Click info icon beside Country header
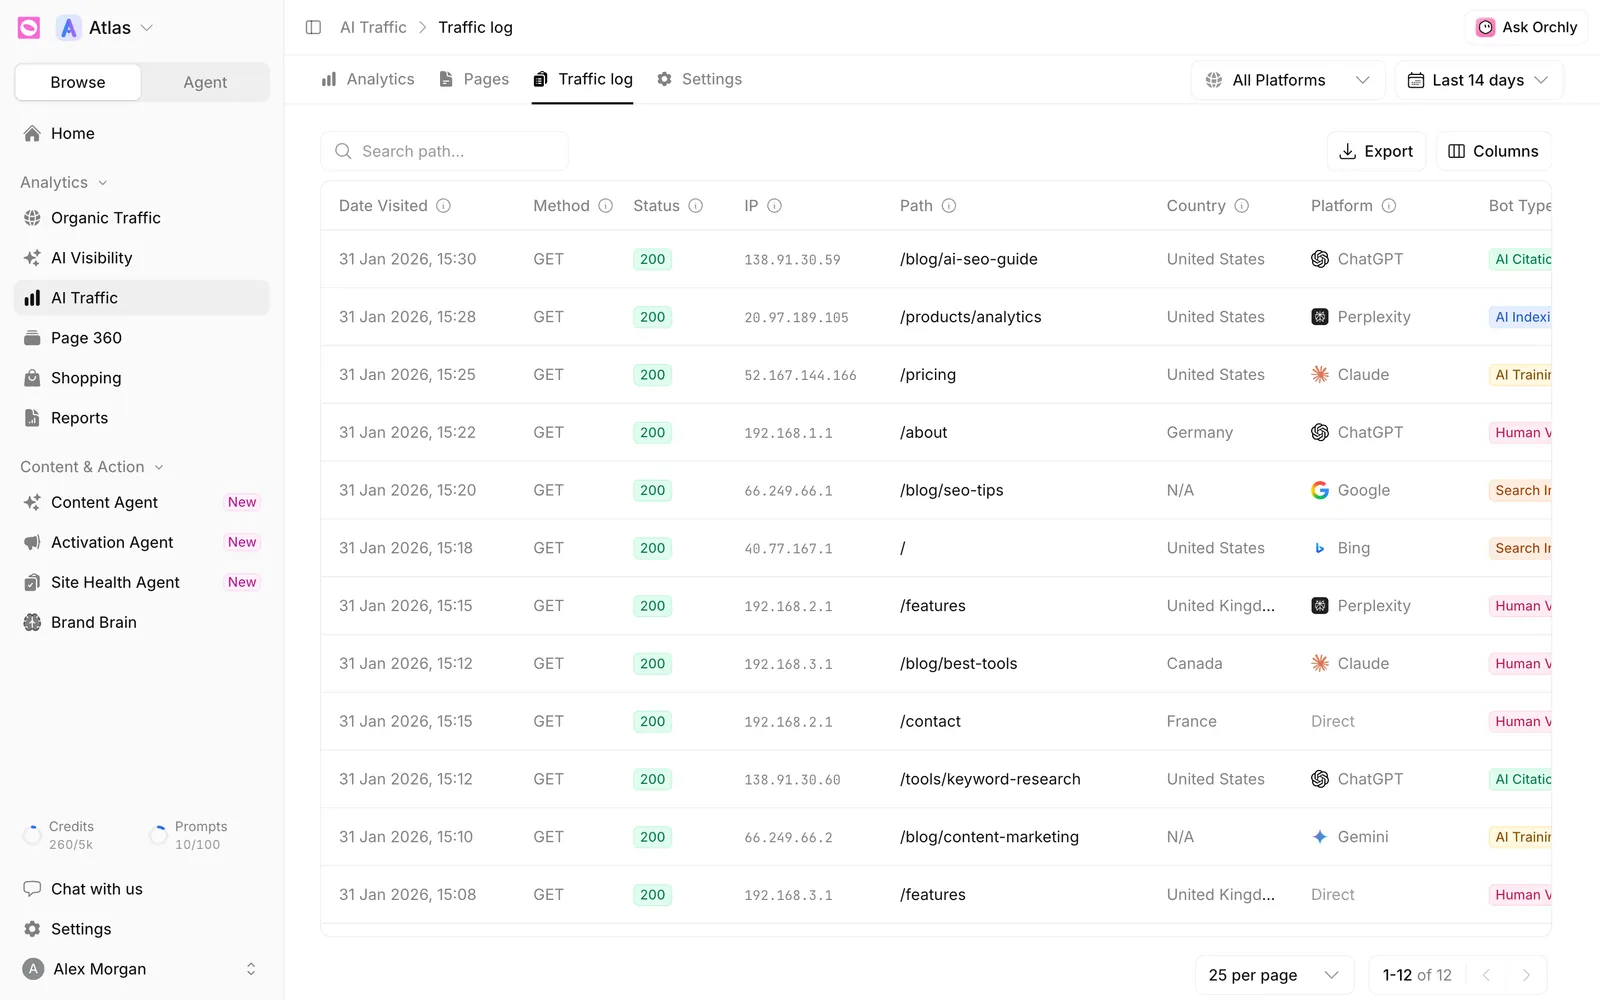 pyautogui.click(x=1242, y=206)
